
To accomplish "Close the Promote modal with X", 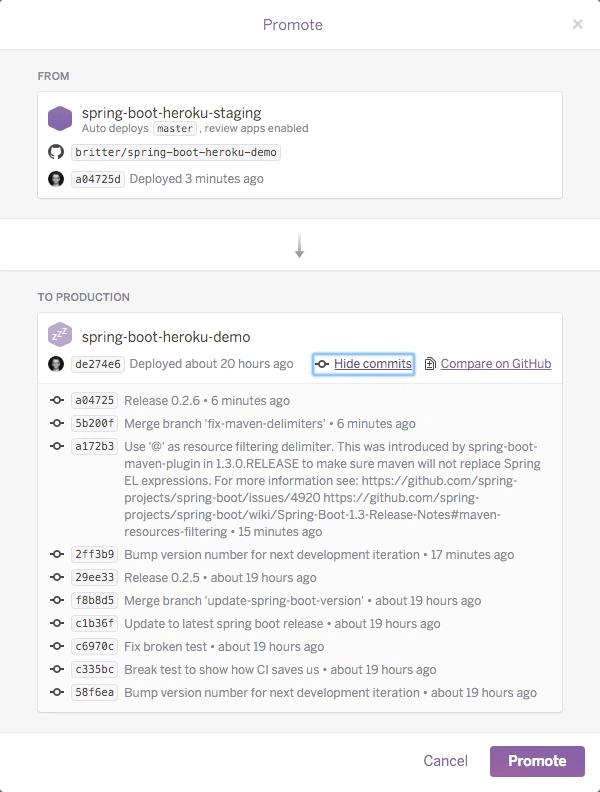I will (x=577, y=24).
